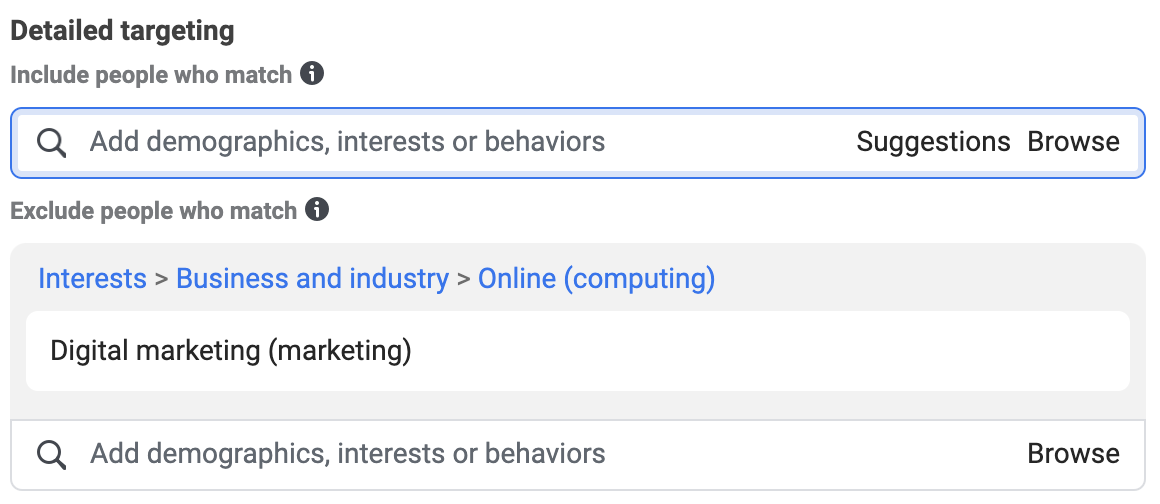This screenshot has width=1160, height=504.
Task: Select the Online (computing) breadcrumb link
Action: (x=596, y=279)
